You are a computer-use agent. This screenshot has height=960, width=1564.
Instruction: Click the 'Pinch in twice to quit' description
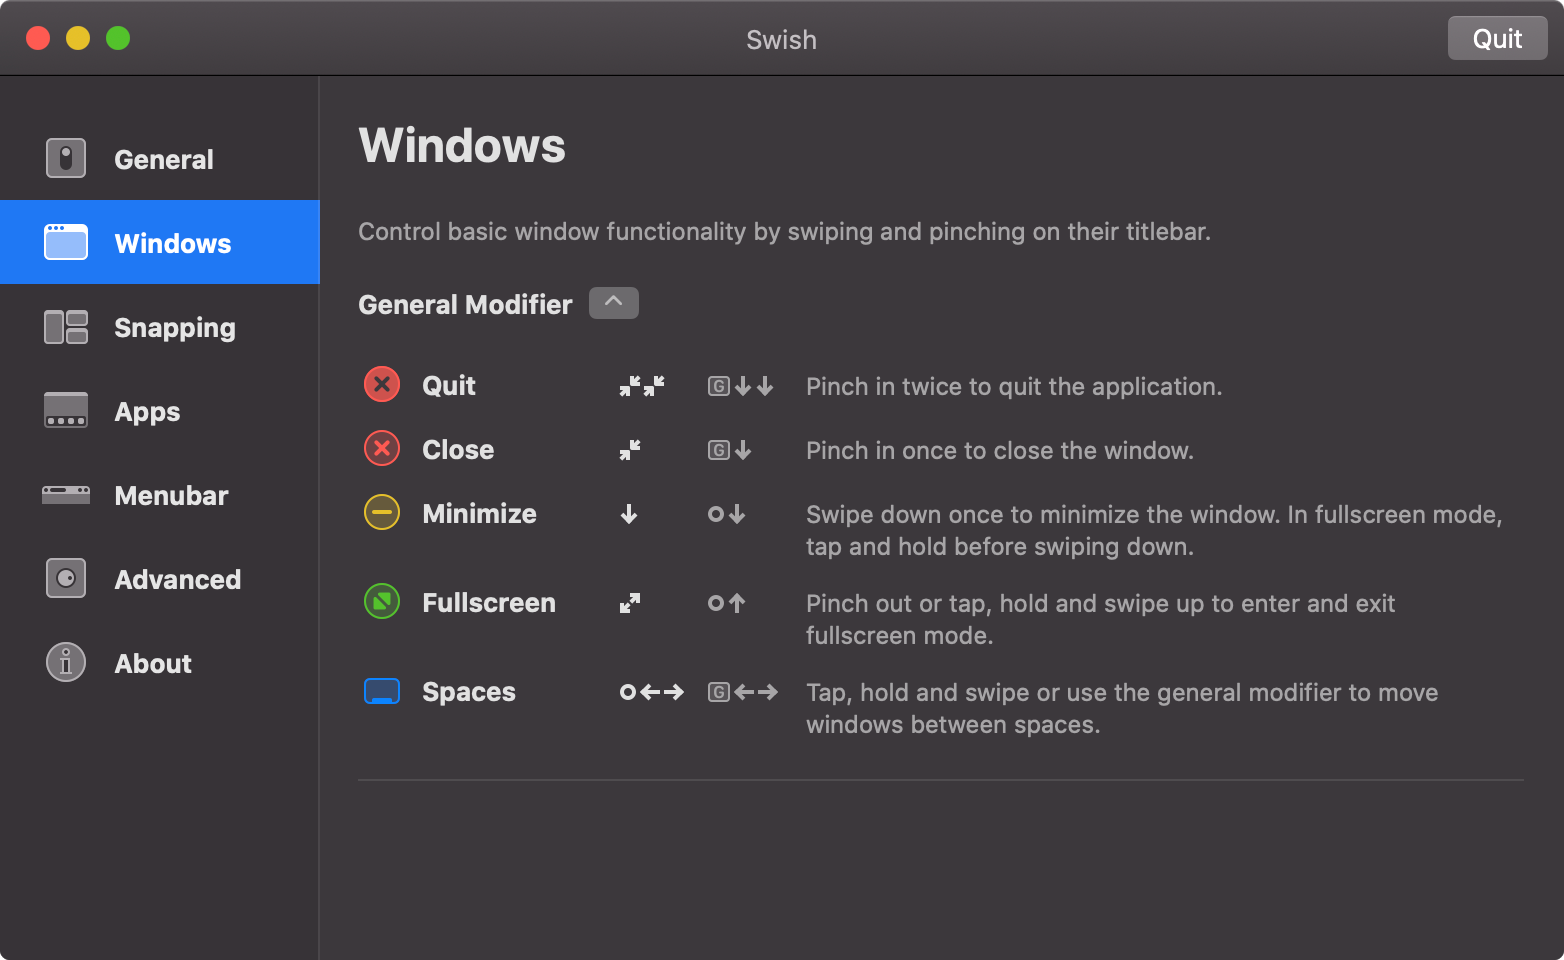(1014, 387)
